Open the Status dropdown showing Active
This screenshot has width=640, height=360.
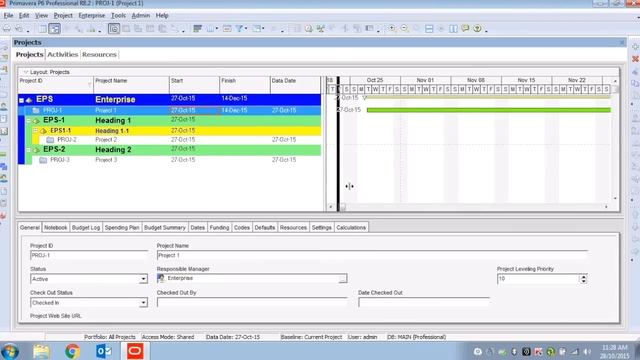click(x=143, y=279)
